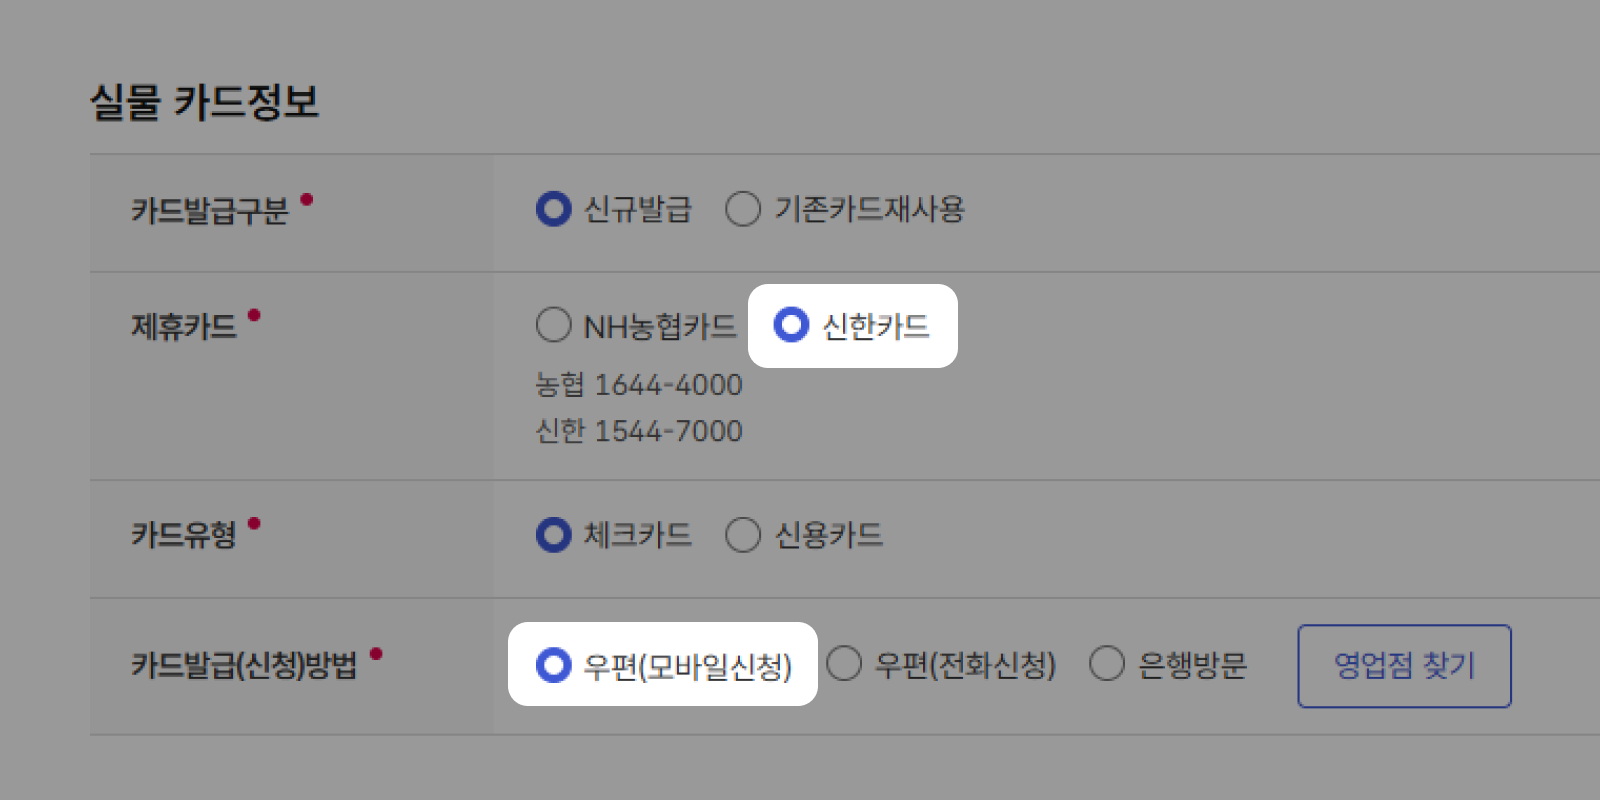The height and width of the screenshot is (800, 1600).
Task: Select 체크카드 as the card type
Action: pos(553,535)
